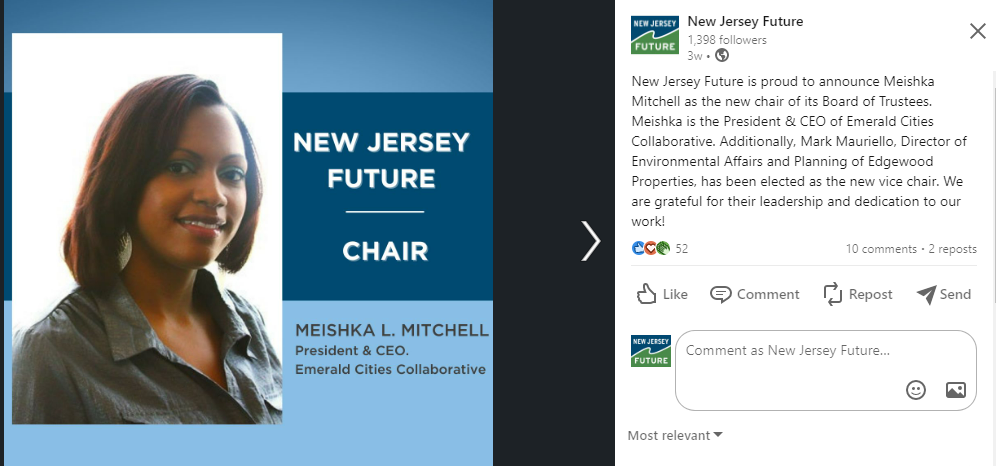Close the post viewer with X
This screenshot has height=466, width=996.
tap(978, 31)
